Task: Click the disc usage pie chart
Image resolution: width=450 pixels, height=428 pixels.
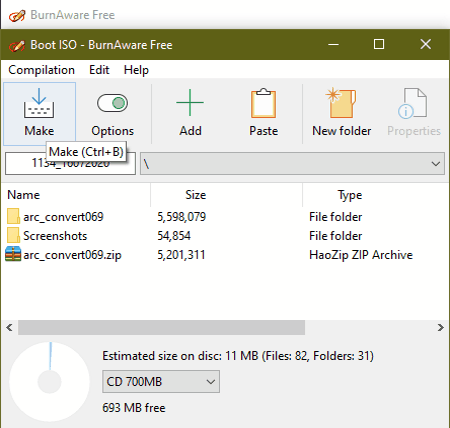Action: pyautogui.click(x=49, y=382)
